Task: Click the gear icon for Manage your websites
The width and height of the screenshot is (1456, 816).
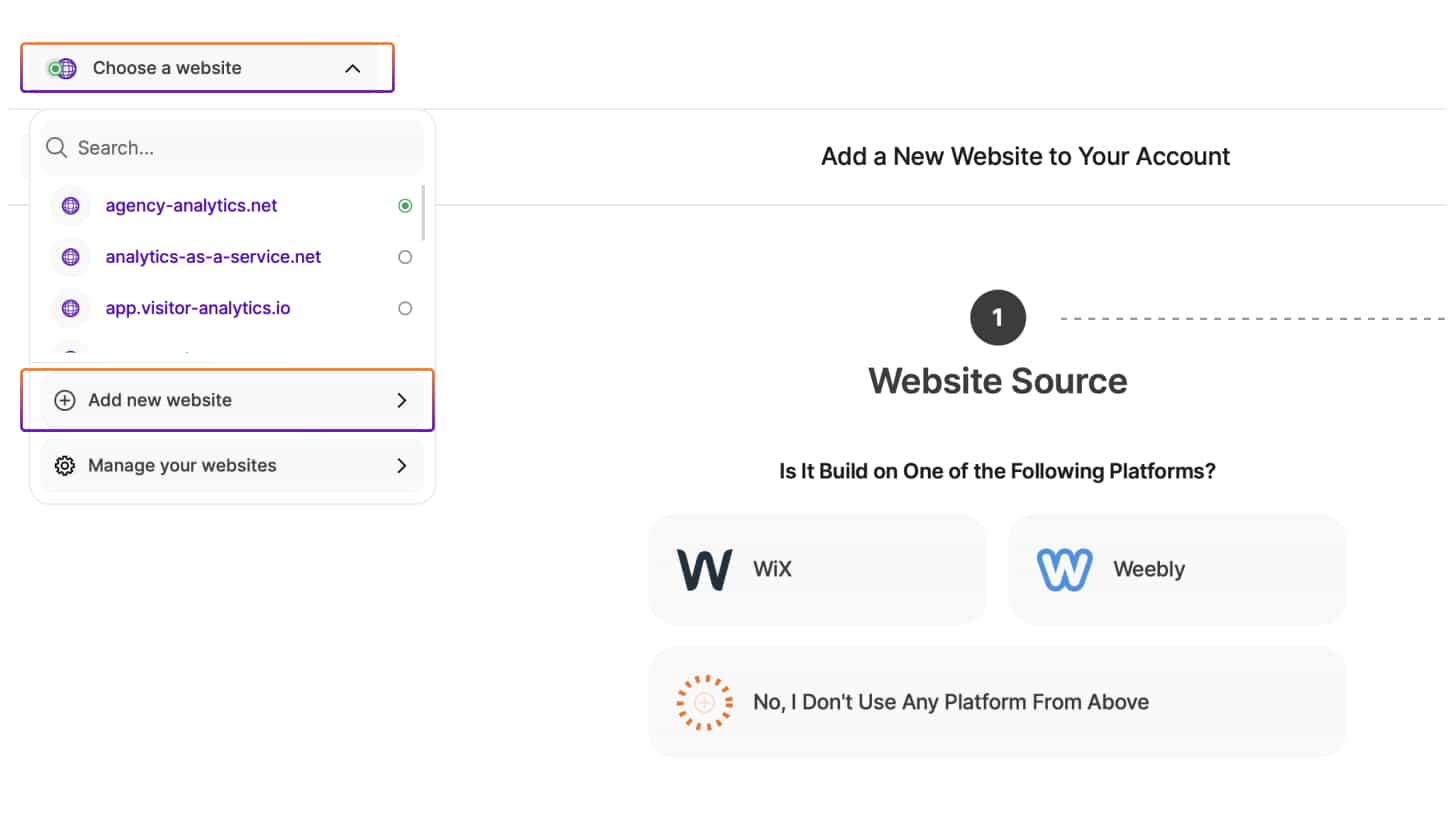Action: point(65,466)
